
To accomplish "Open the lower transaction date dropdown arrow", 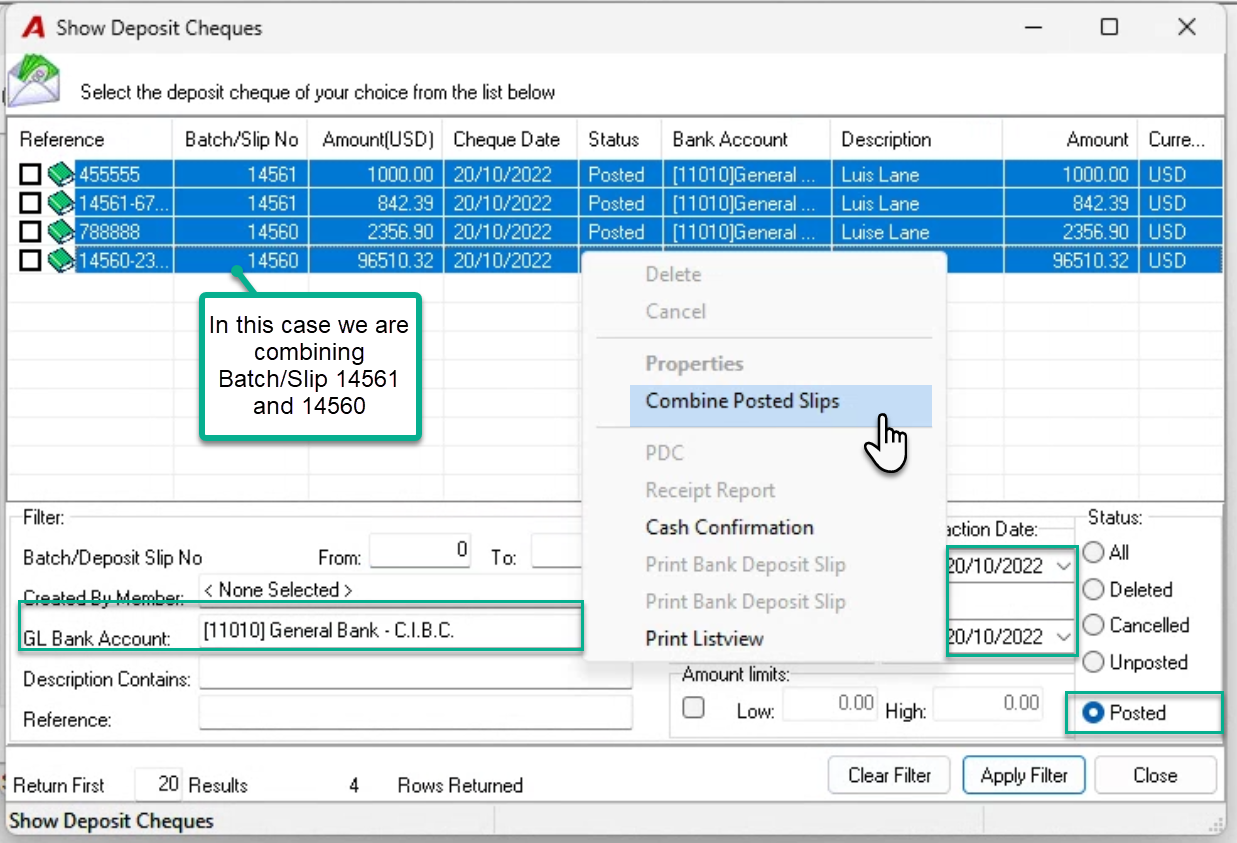I will tap(1062, 637).
